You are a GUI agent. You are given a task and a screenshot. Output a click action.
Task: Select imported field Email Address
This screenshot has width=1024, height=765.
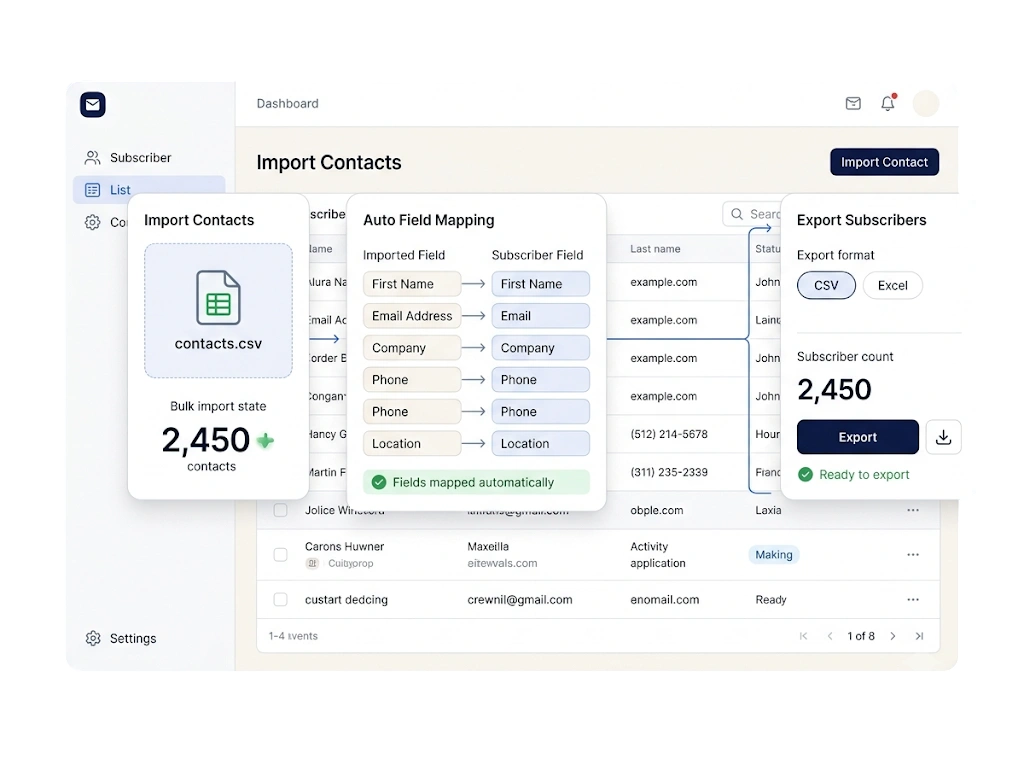[412, 316]
